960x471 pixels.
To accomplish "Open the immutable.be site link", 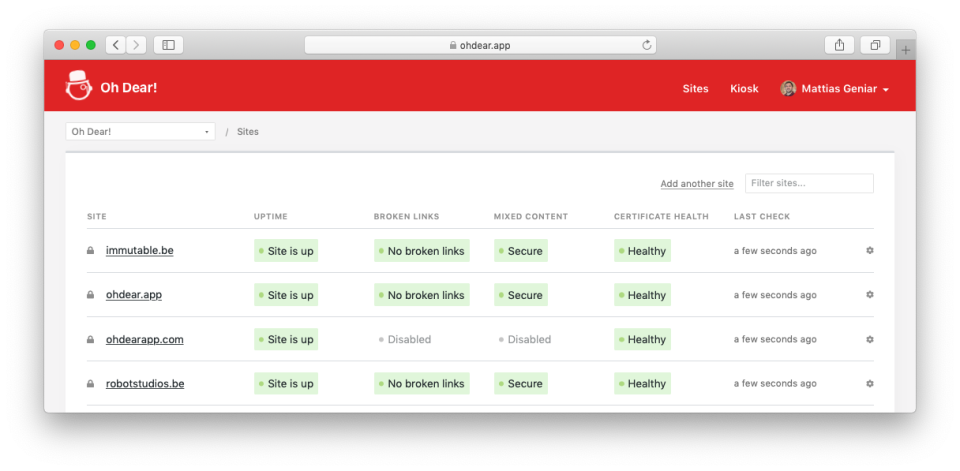I will (140, 251).
